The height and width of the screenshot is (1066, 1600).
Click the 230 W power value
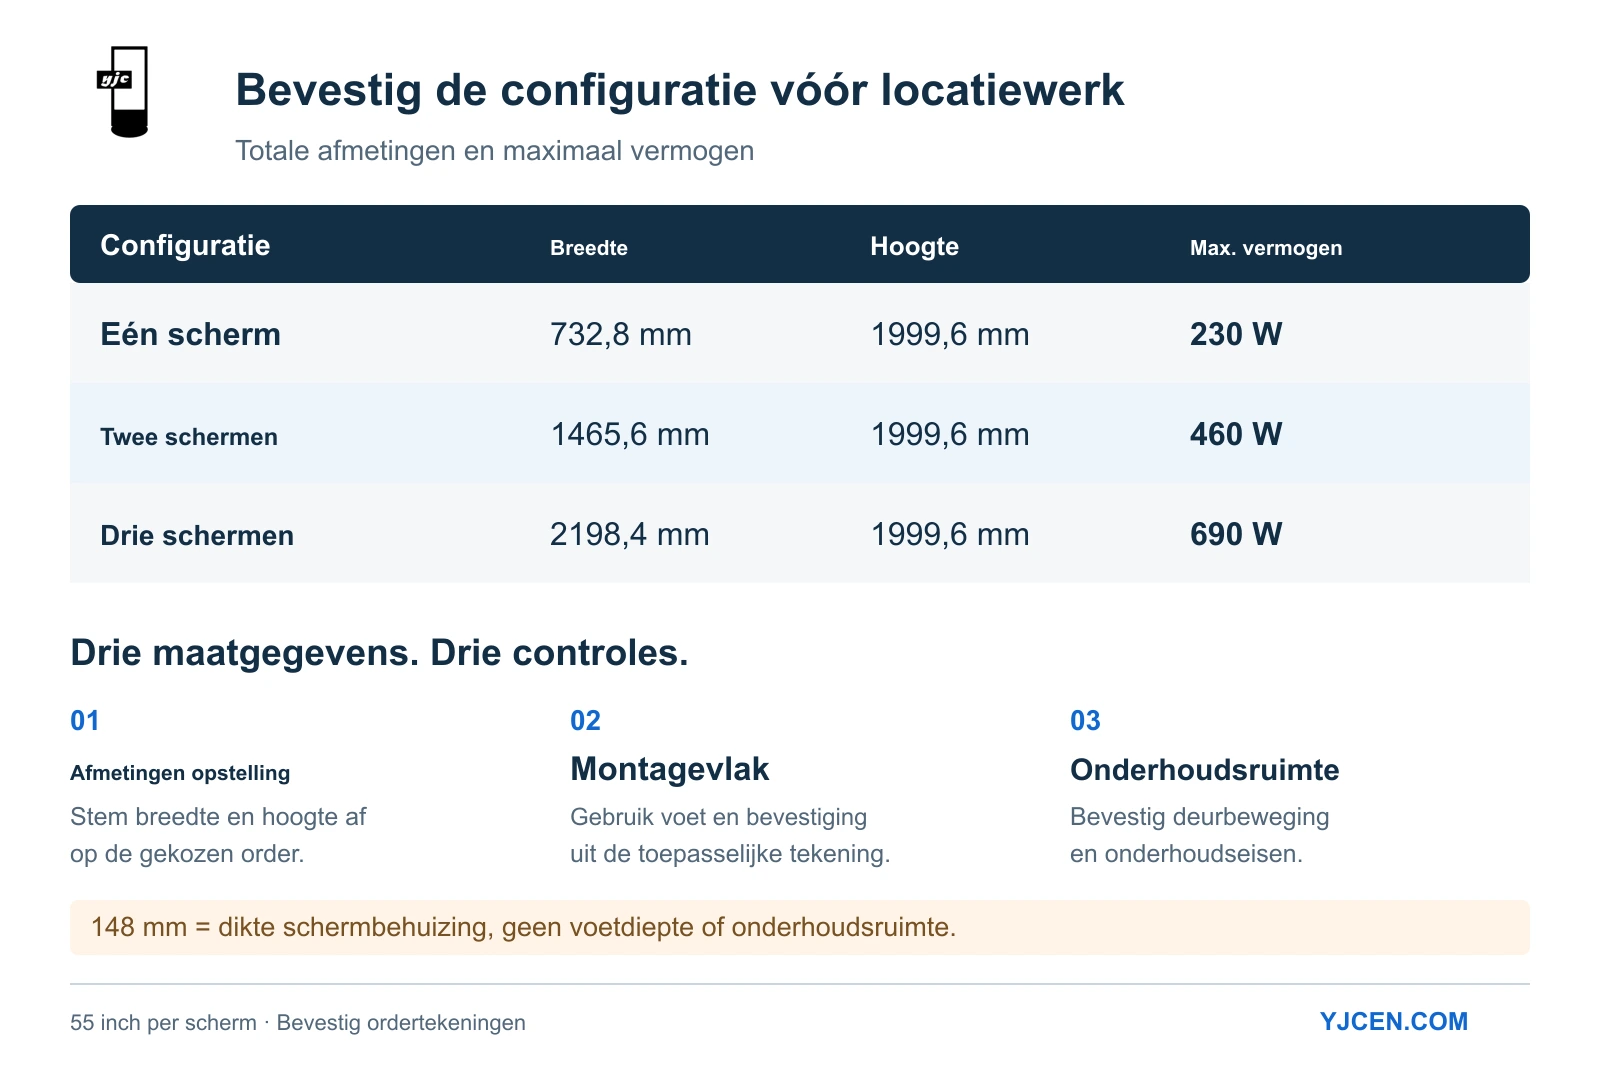(x=1236, y=334)
